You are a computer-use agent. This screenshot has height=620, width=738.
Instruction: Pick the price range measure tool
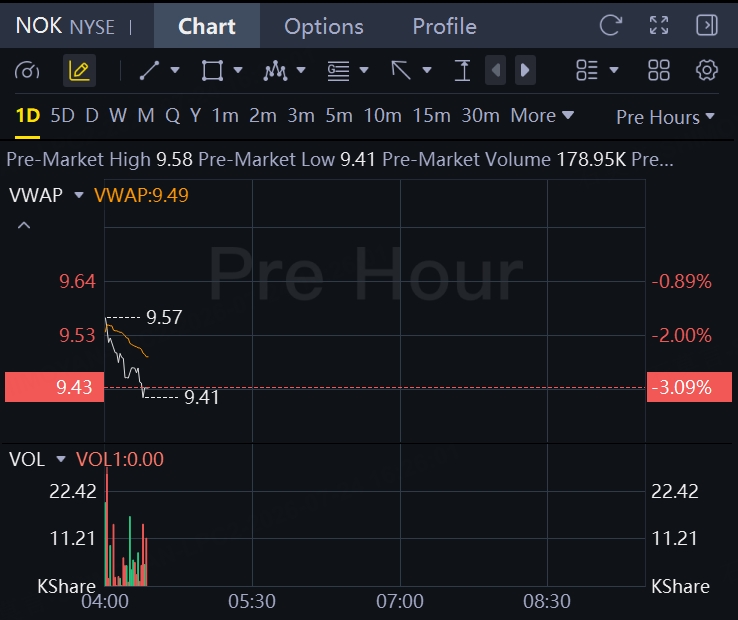click(463, 71)
